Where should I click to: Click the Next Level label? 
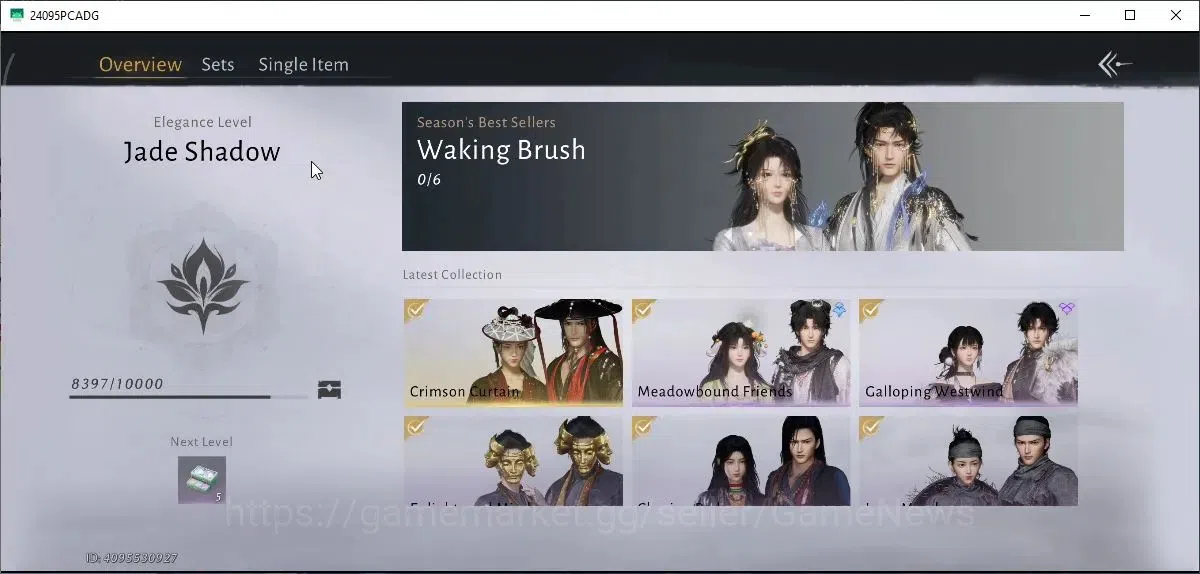tap(202, 442)
